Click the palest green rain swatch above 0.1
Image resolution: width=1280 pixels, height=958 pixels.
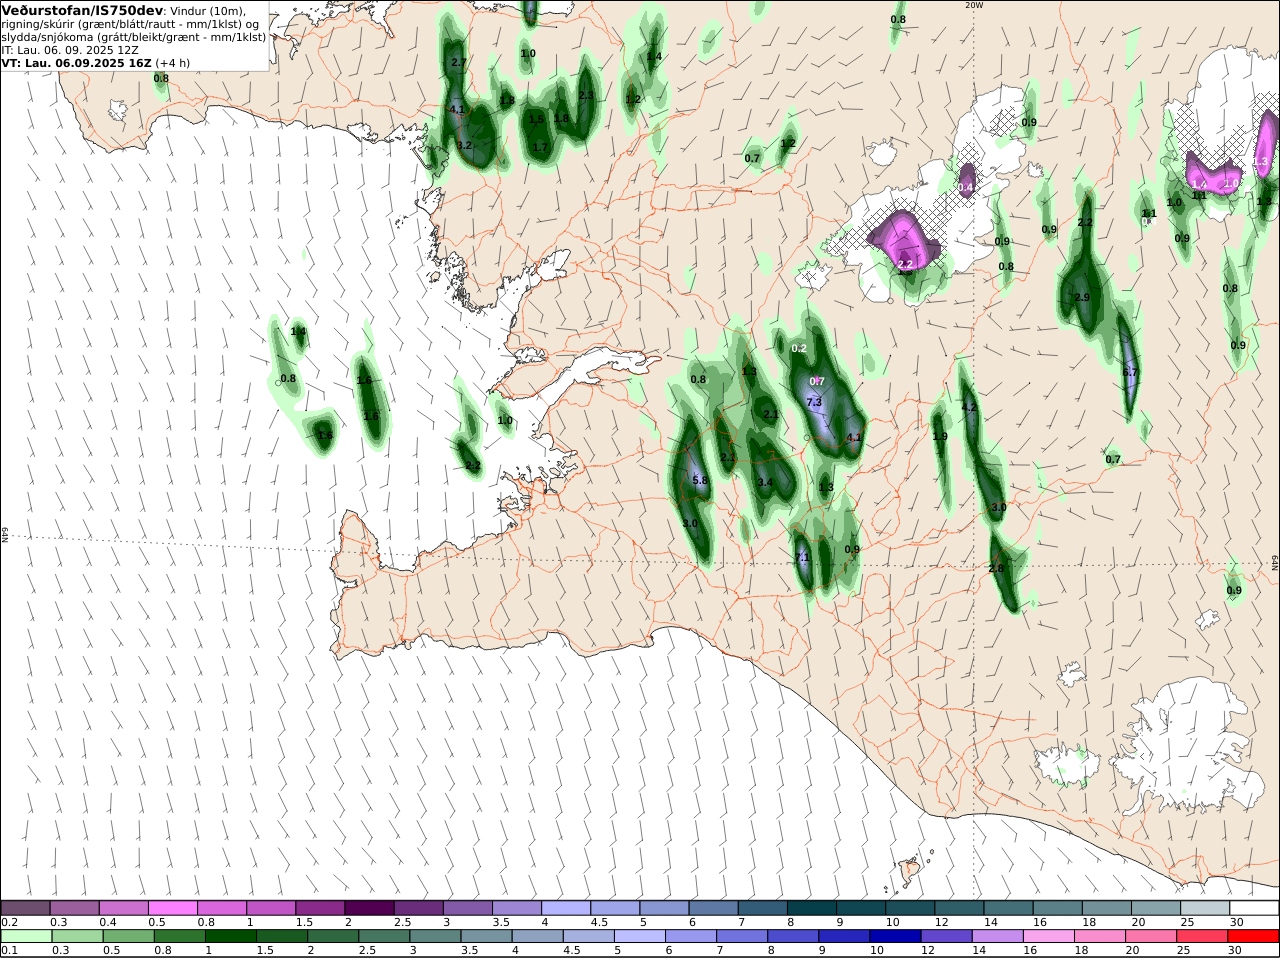click(x=25, y=936)
